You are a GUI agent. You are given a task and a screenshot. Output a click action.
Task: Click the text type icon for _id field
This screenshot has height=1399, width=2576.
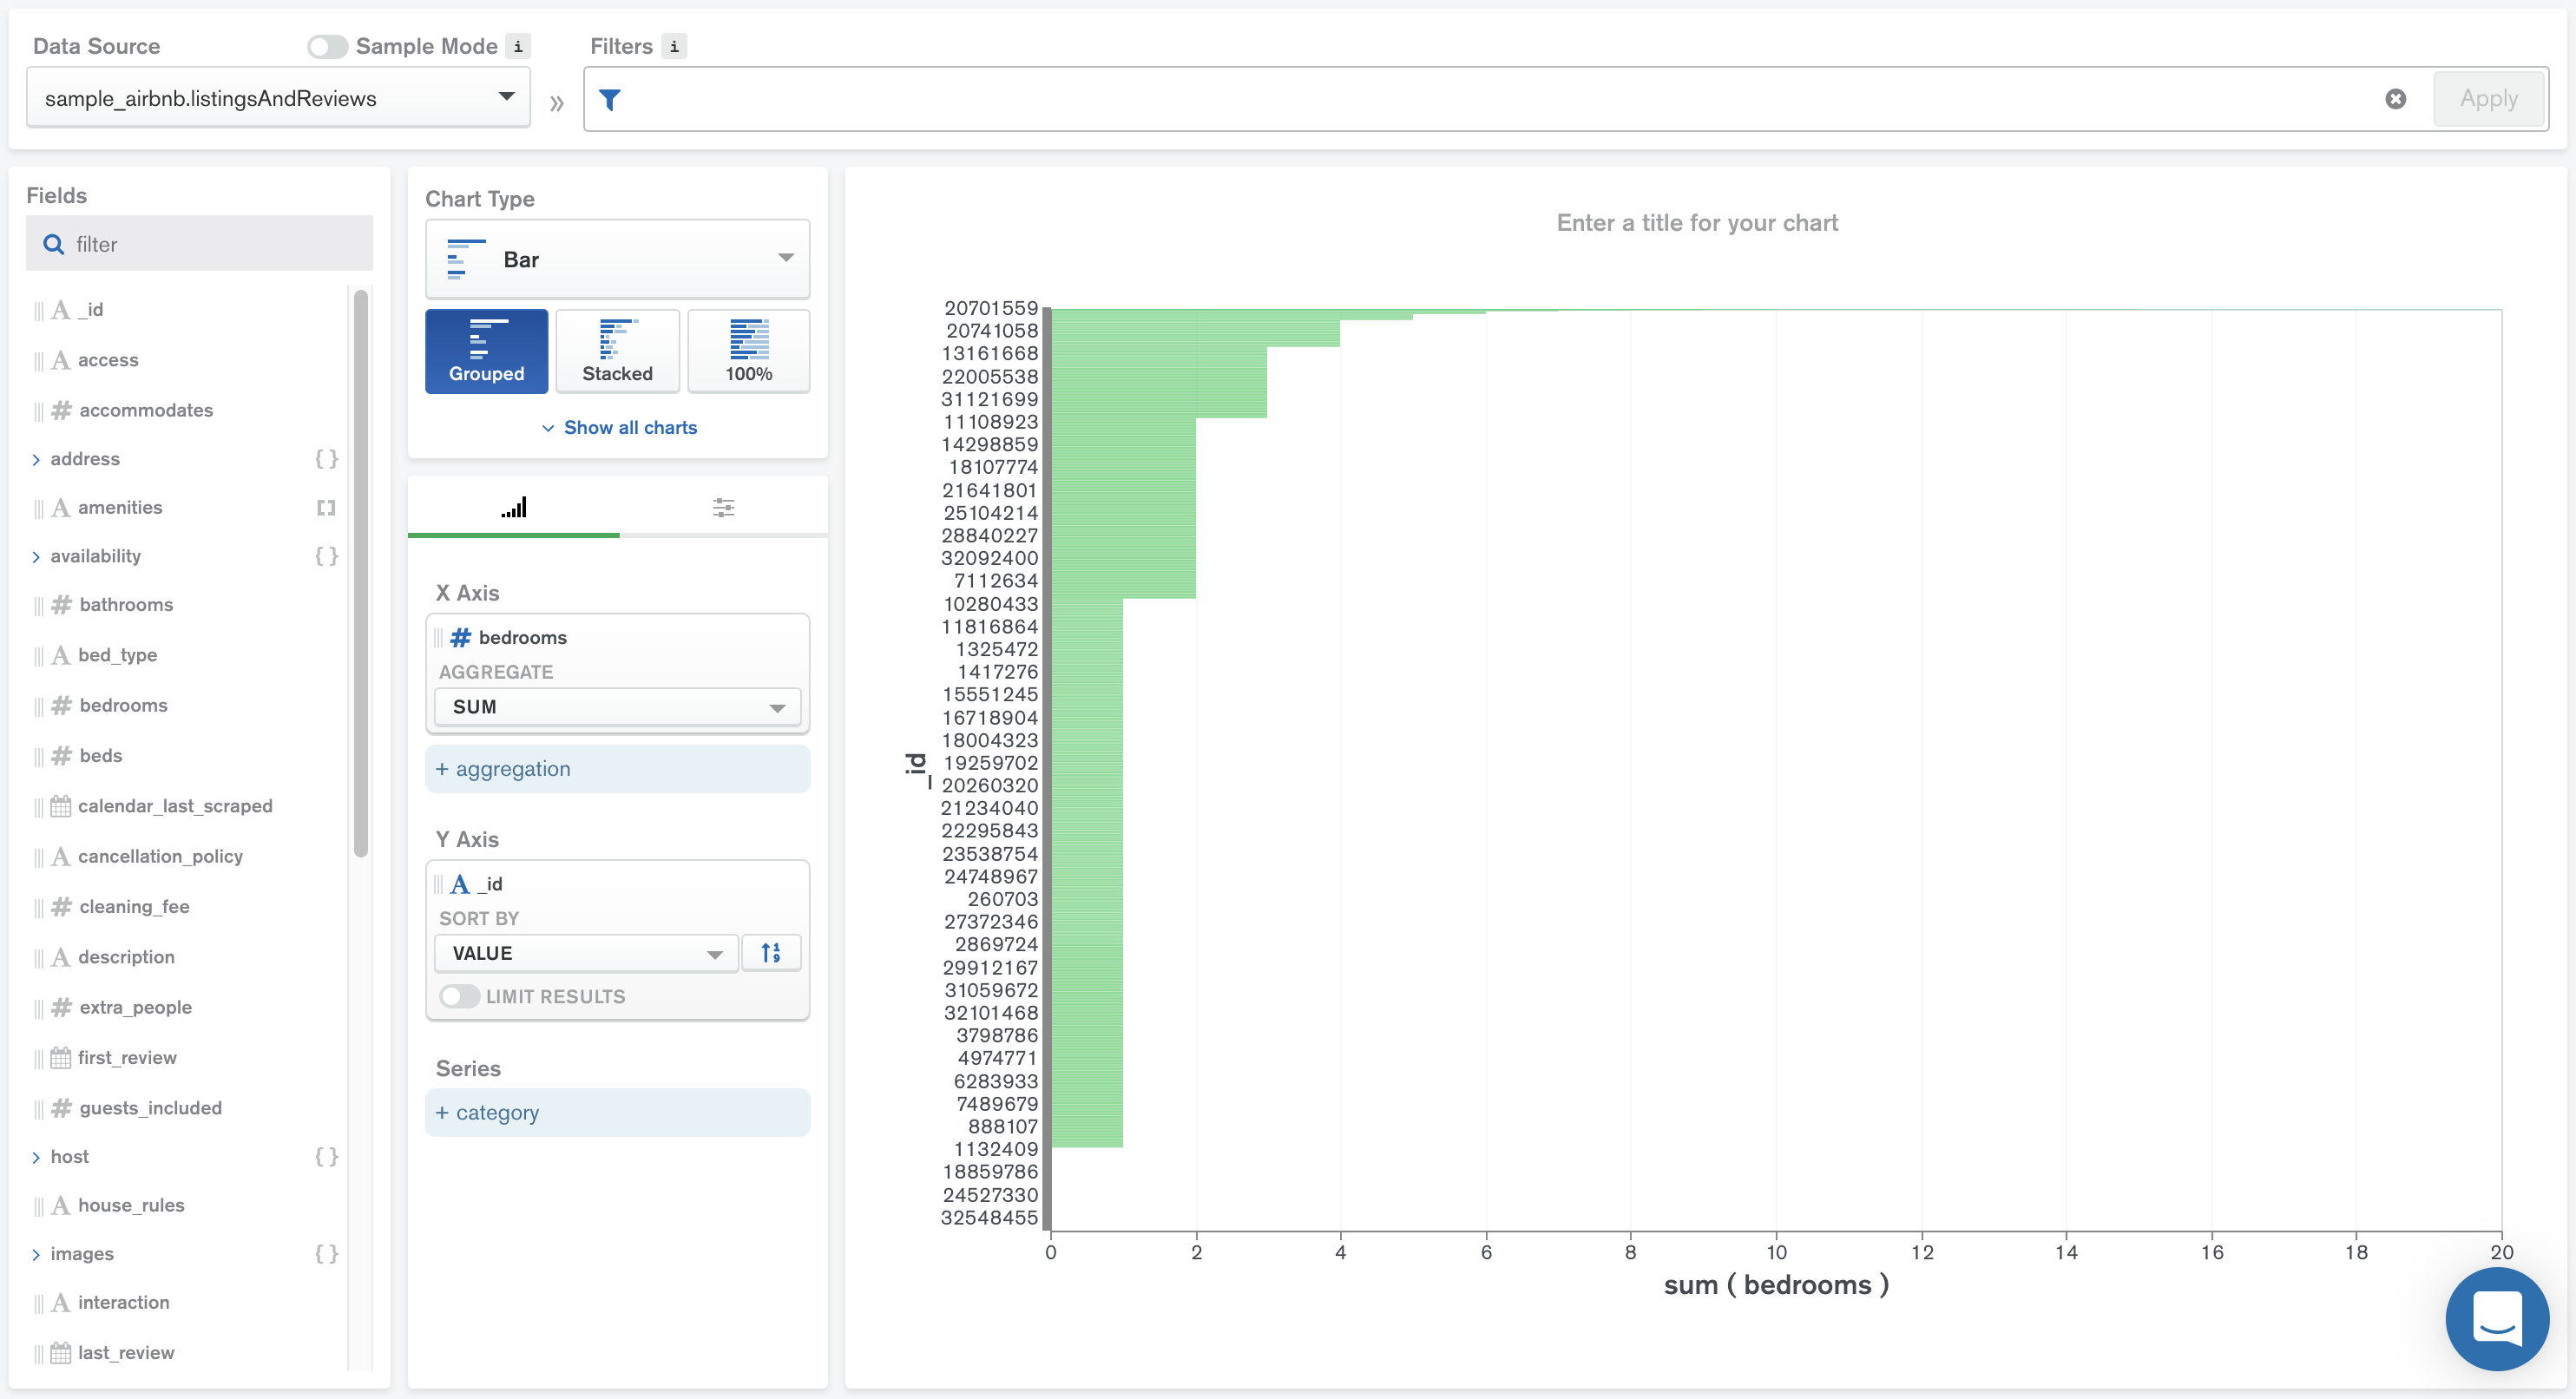pos(61,310)
